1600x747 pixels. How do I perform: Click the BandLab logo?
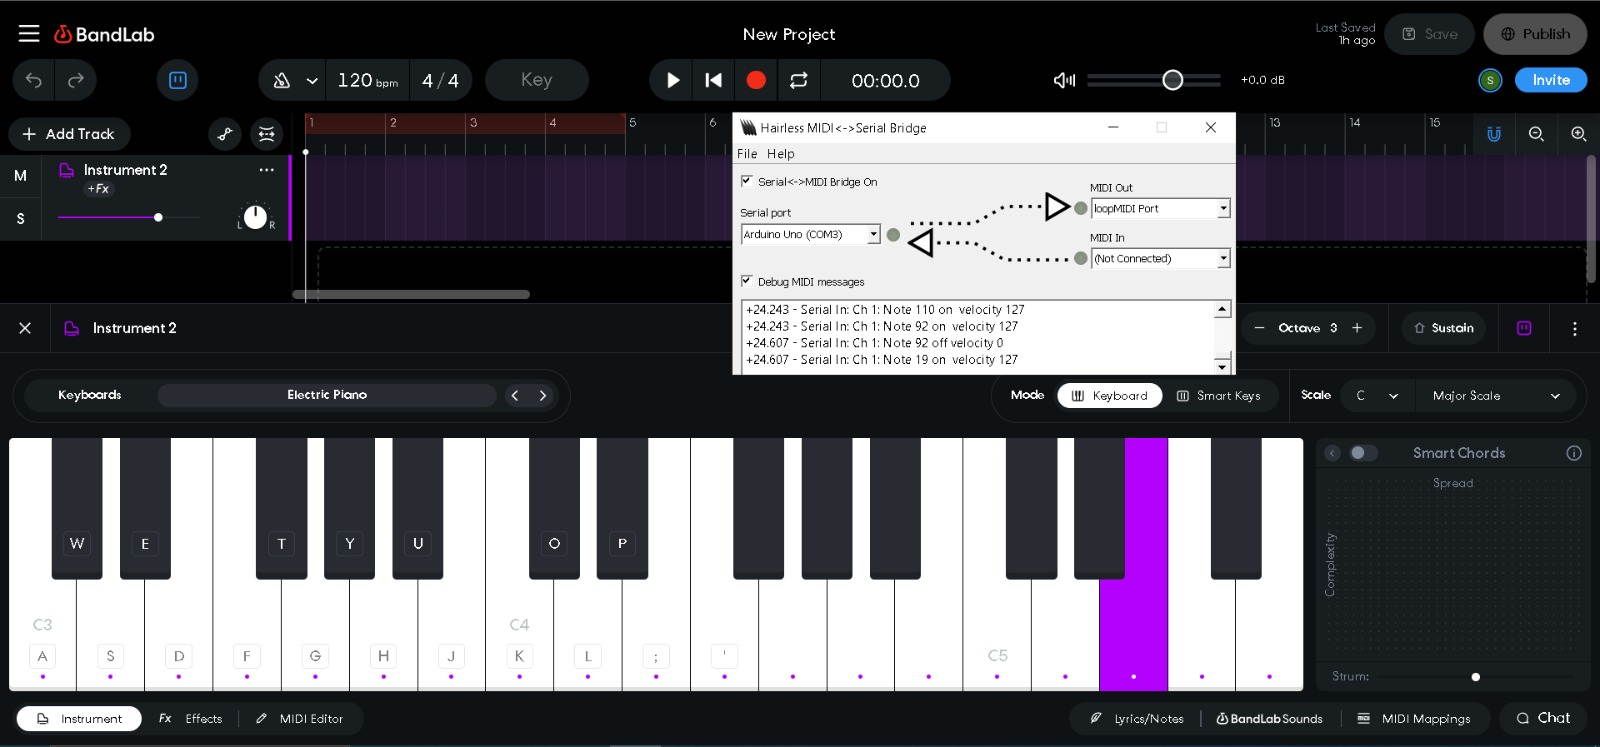105,34
